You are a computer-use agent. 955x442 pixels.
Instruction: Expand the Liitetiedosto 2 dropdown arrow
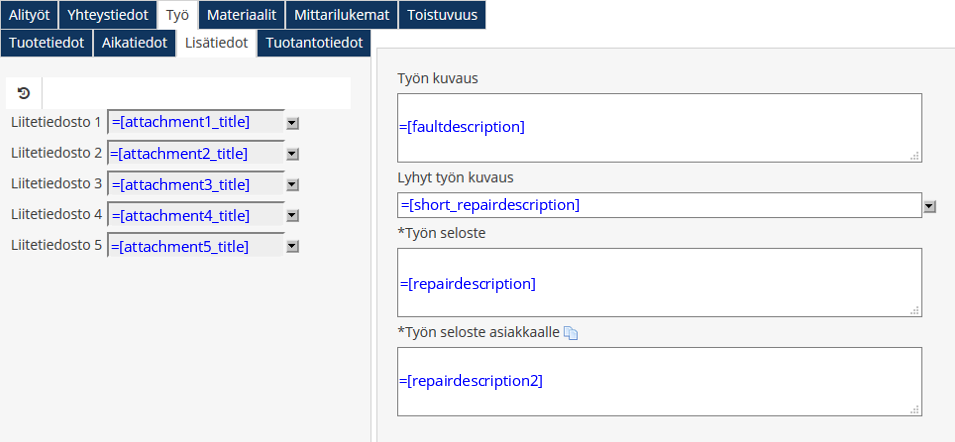tap(293, 154)
